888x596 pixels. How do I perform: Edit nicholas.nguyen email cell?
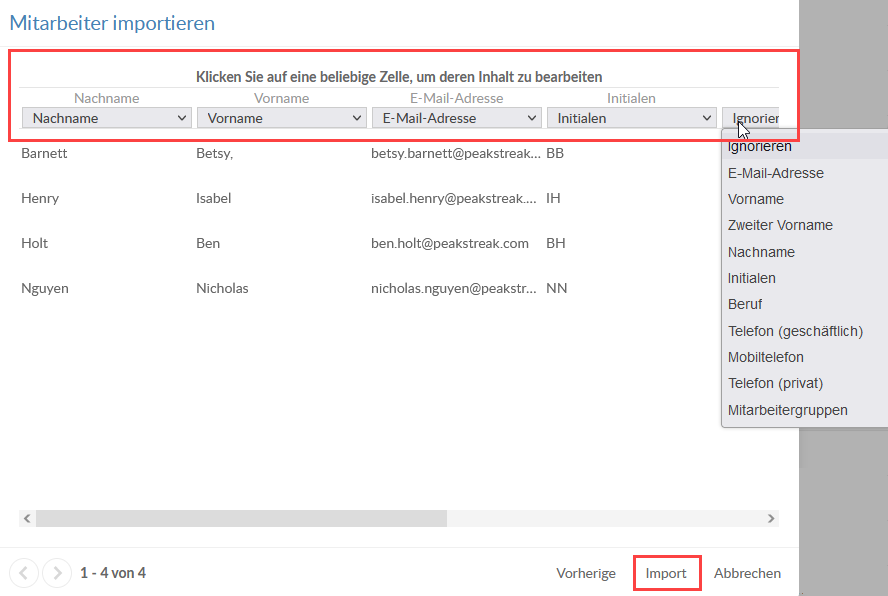click(456, 288)
